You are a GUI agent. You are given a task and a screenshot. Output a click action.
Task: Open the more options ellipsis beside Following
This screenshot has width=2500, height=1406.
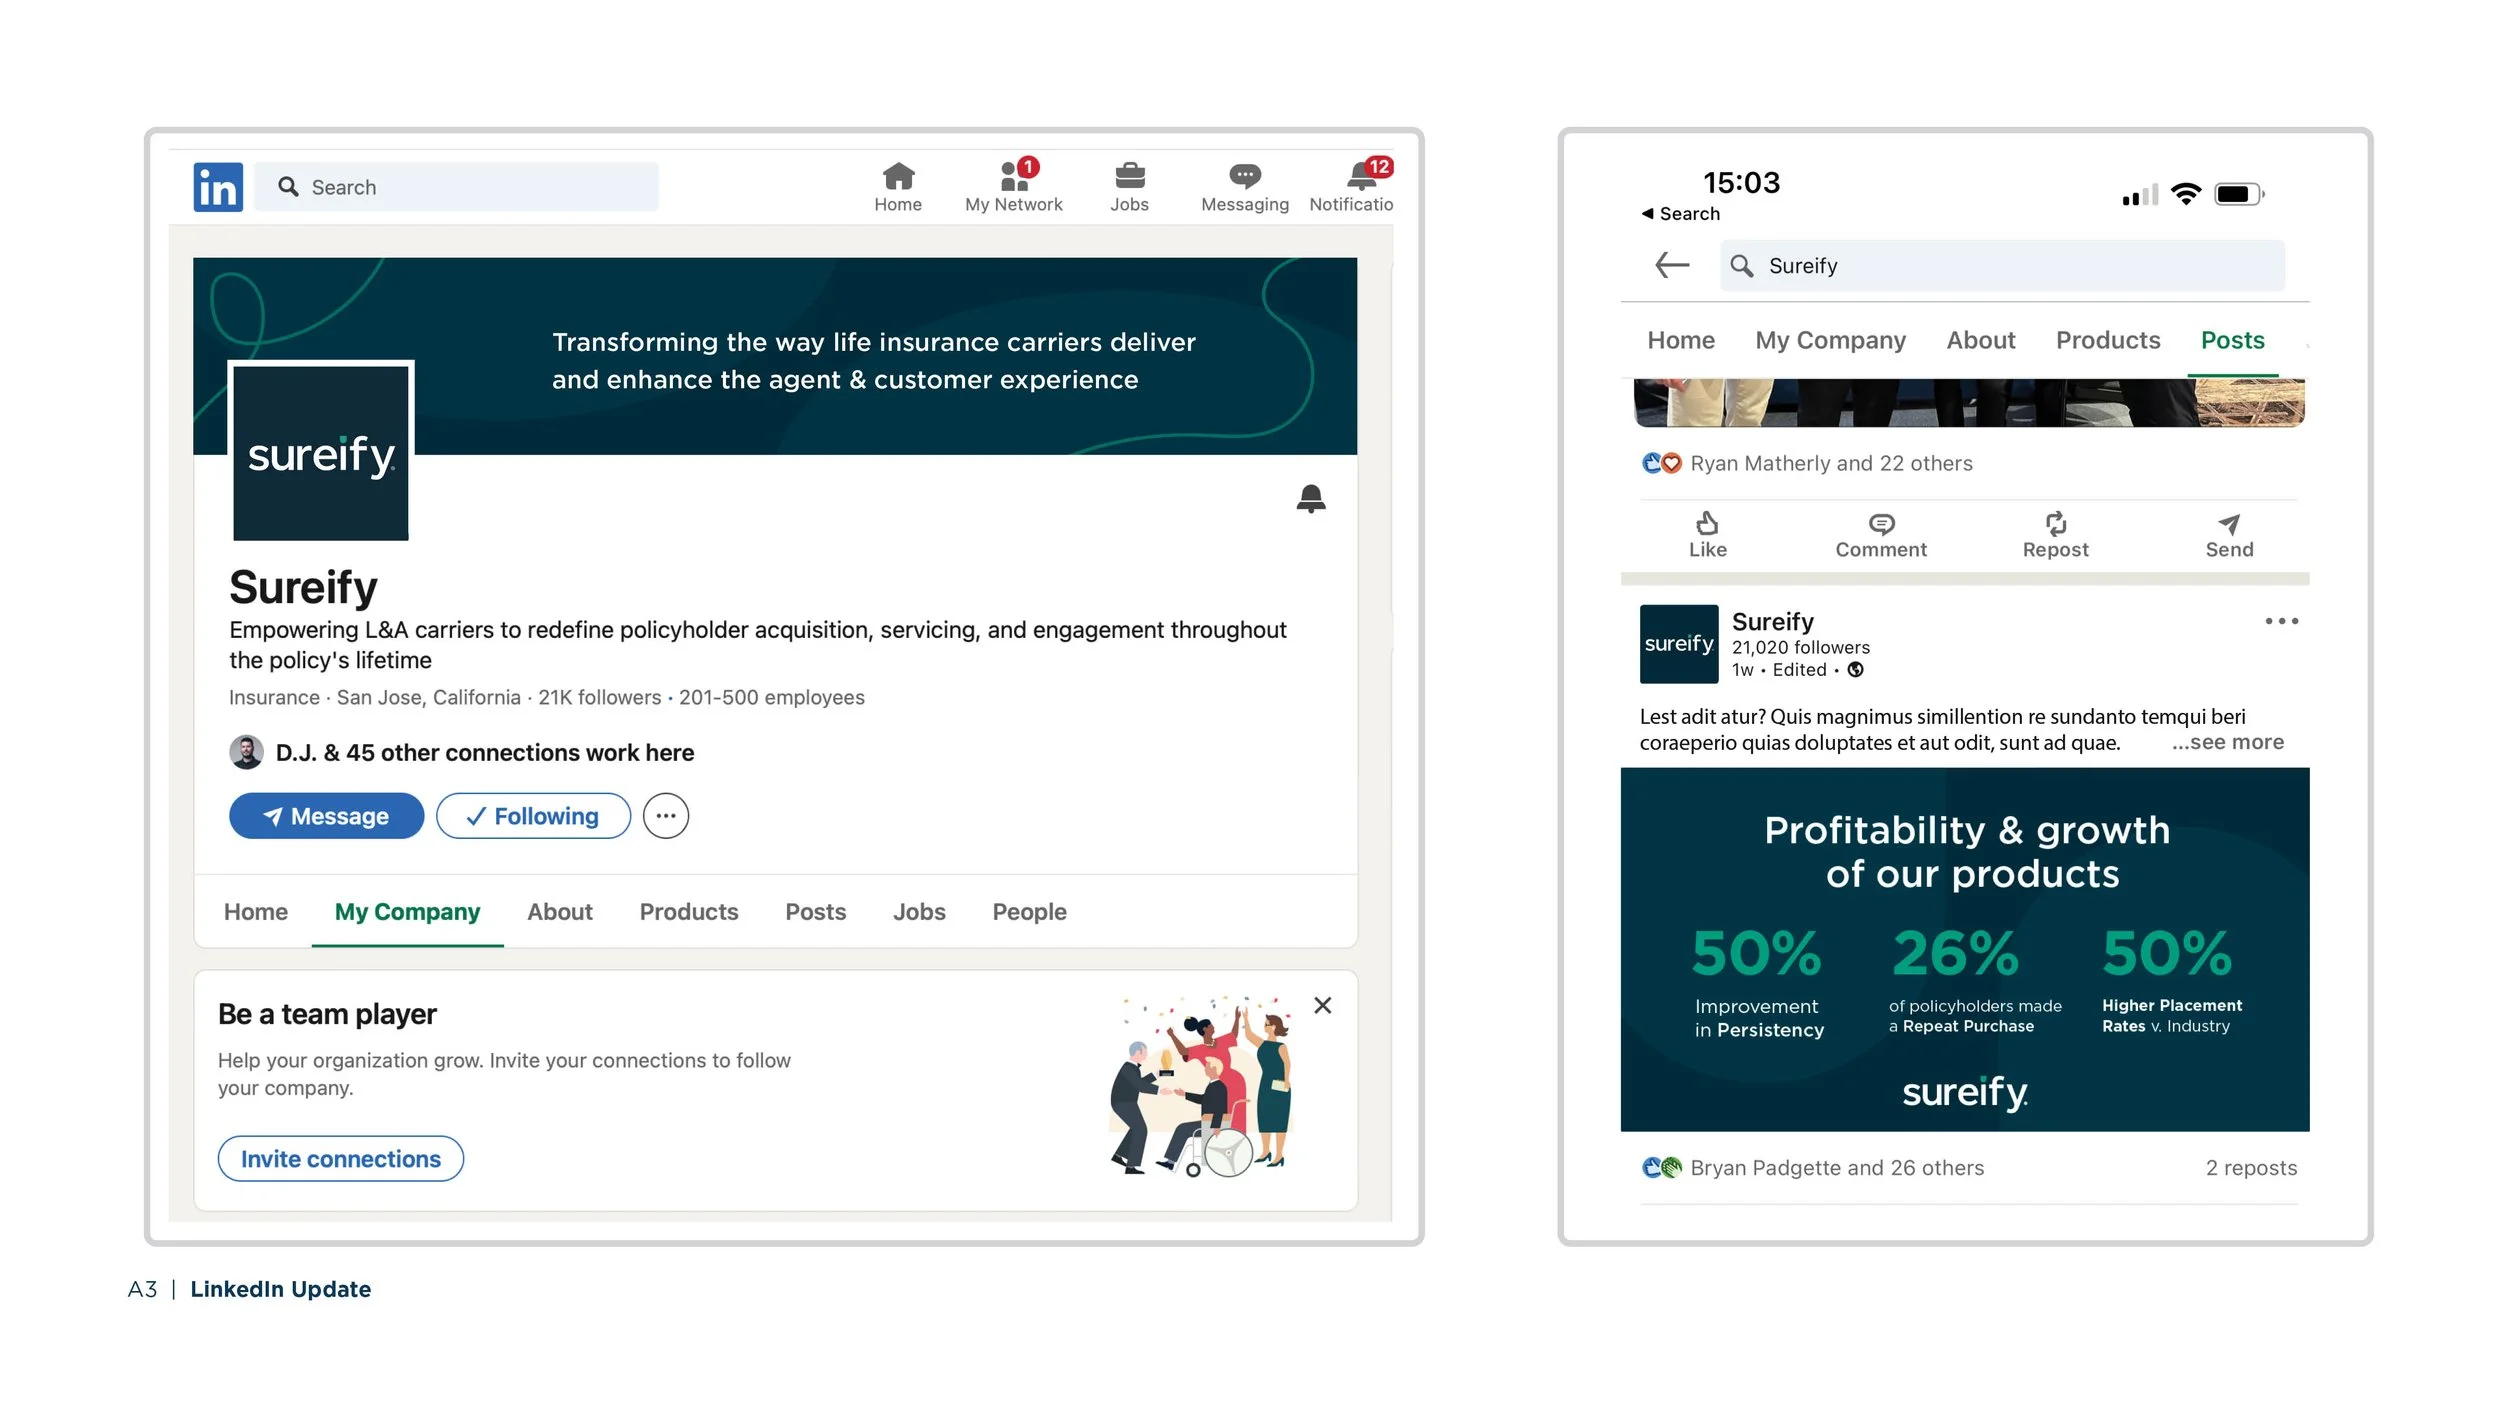click(666, 816)
